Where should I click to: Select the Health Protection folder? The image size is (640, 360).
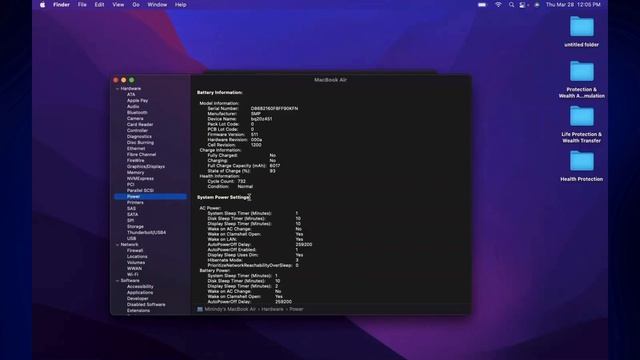click(582, 166)
